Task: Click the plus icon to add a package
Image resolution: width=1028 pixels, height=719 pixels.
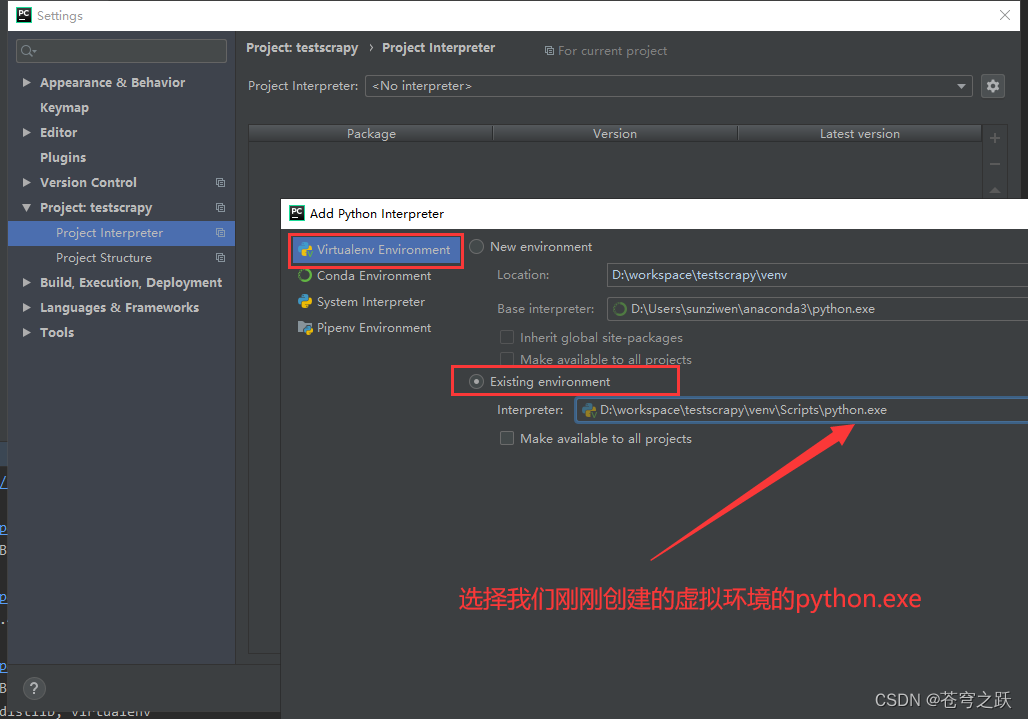Action: (x=995, y=138)
